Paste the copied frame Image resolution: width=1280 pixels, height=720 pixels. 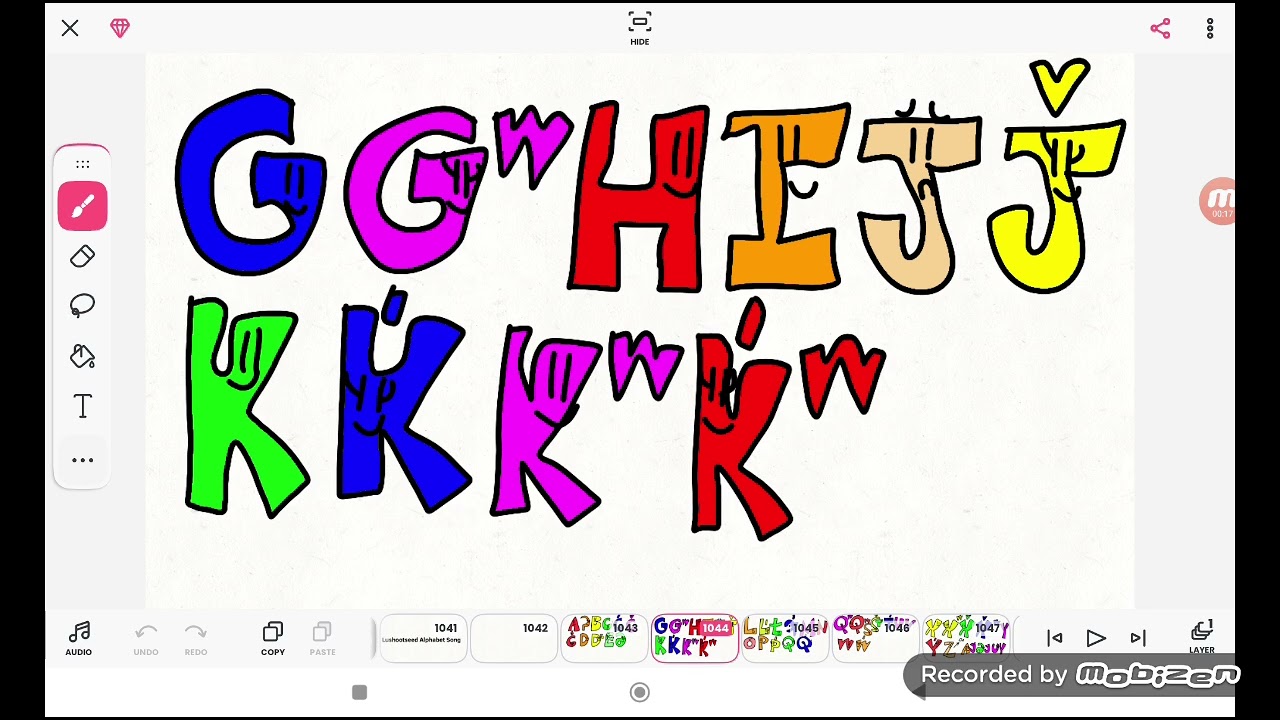[322, 638]
